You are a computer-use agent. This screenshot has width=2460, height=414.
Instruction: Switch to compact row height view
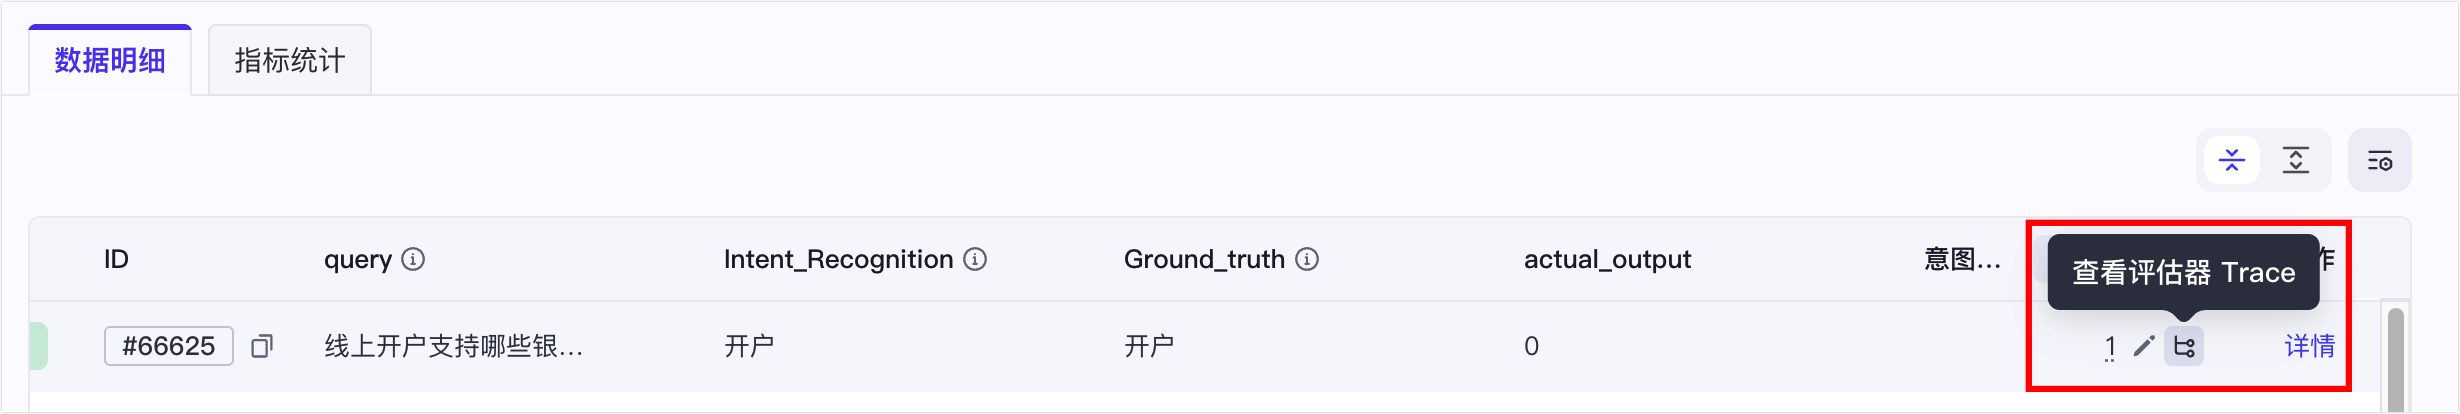point(2231,160)
